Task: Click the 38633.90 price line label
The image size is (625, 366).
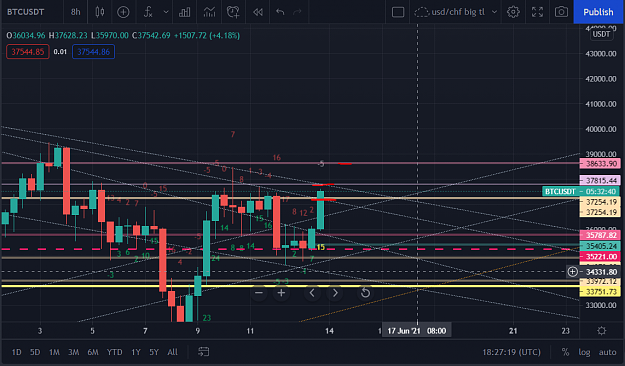Action: [x=600, y=163]
